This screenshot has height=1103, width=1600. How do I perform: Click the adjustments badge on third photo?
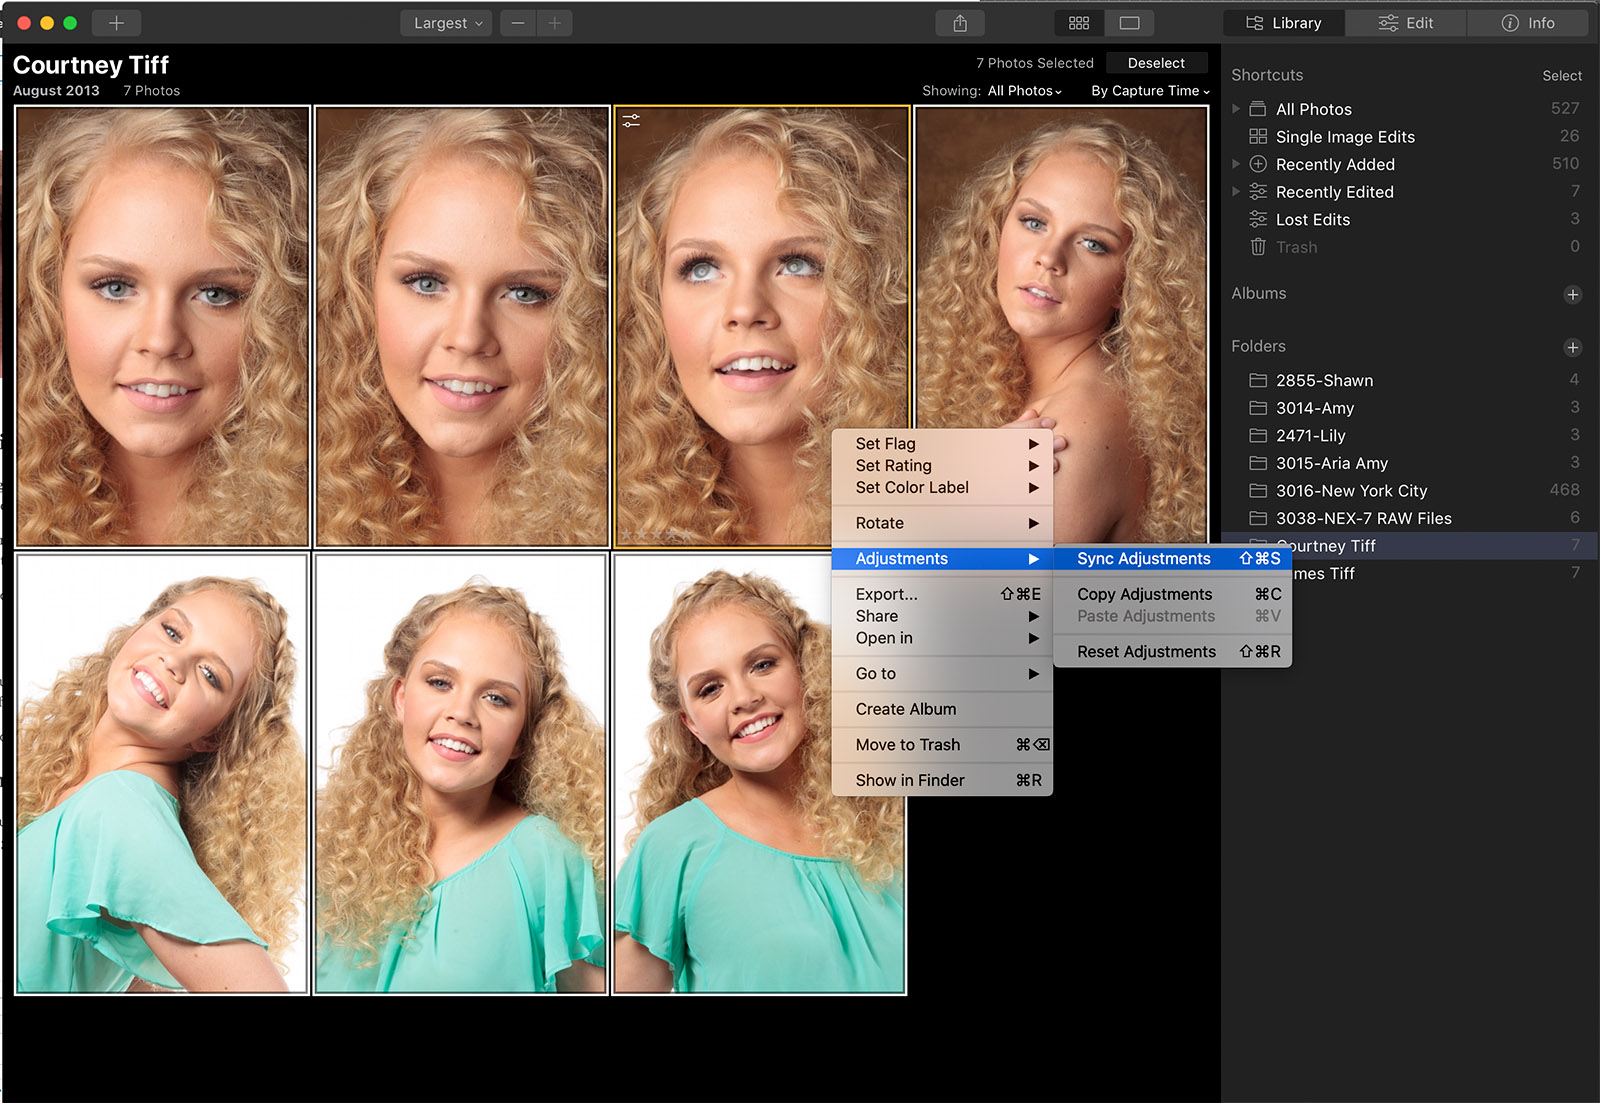[631, 121]
